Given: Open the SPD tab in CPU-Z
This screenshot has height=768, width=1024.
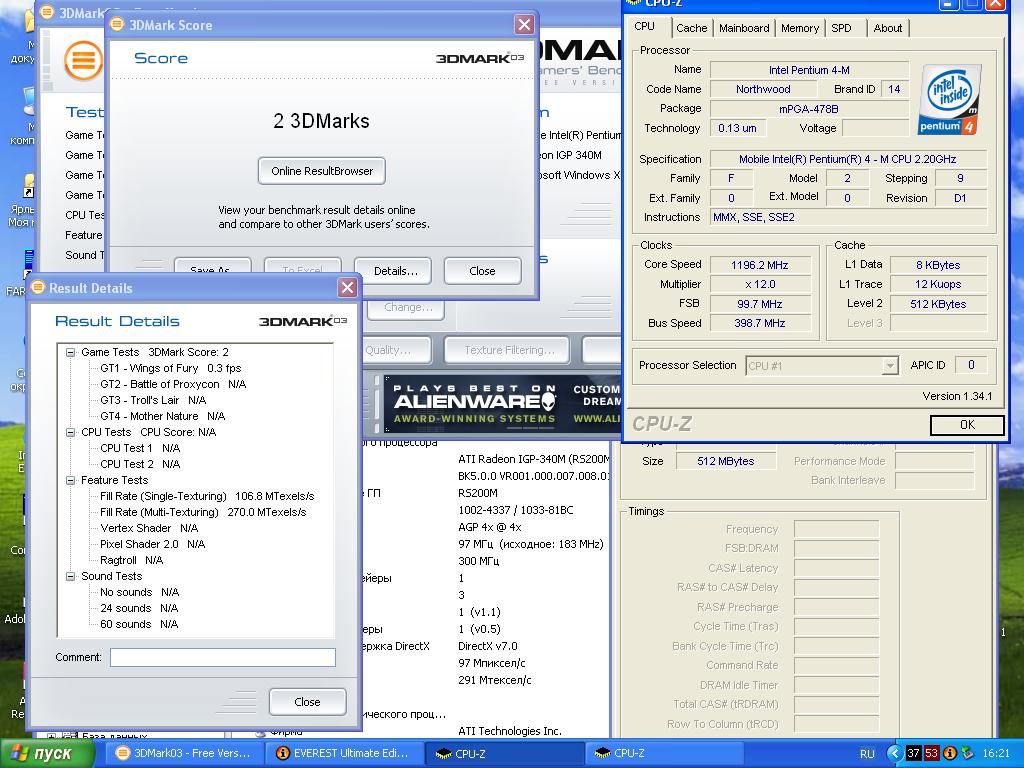Looking at the screenshot, I should pos(841,28).
